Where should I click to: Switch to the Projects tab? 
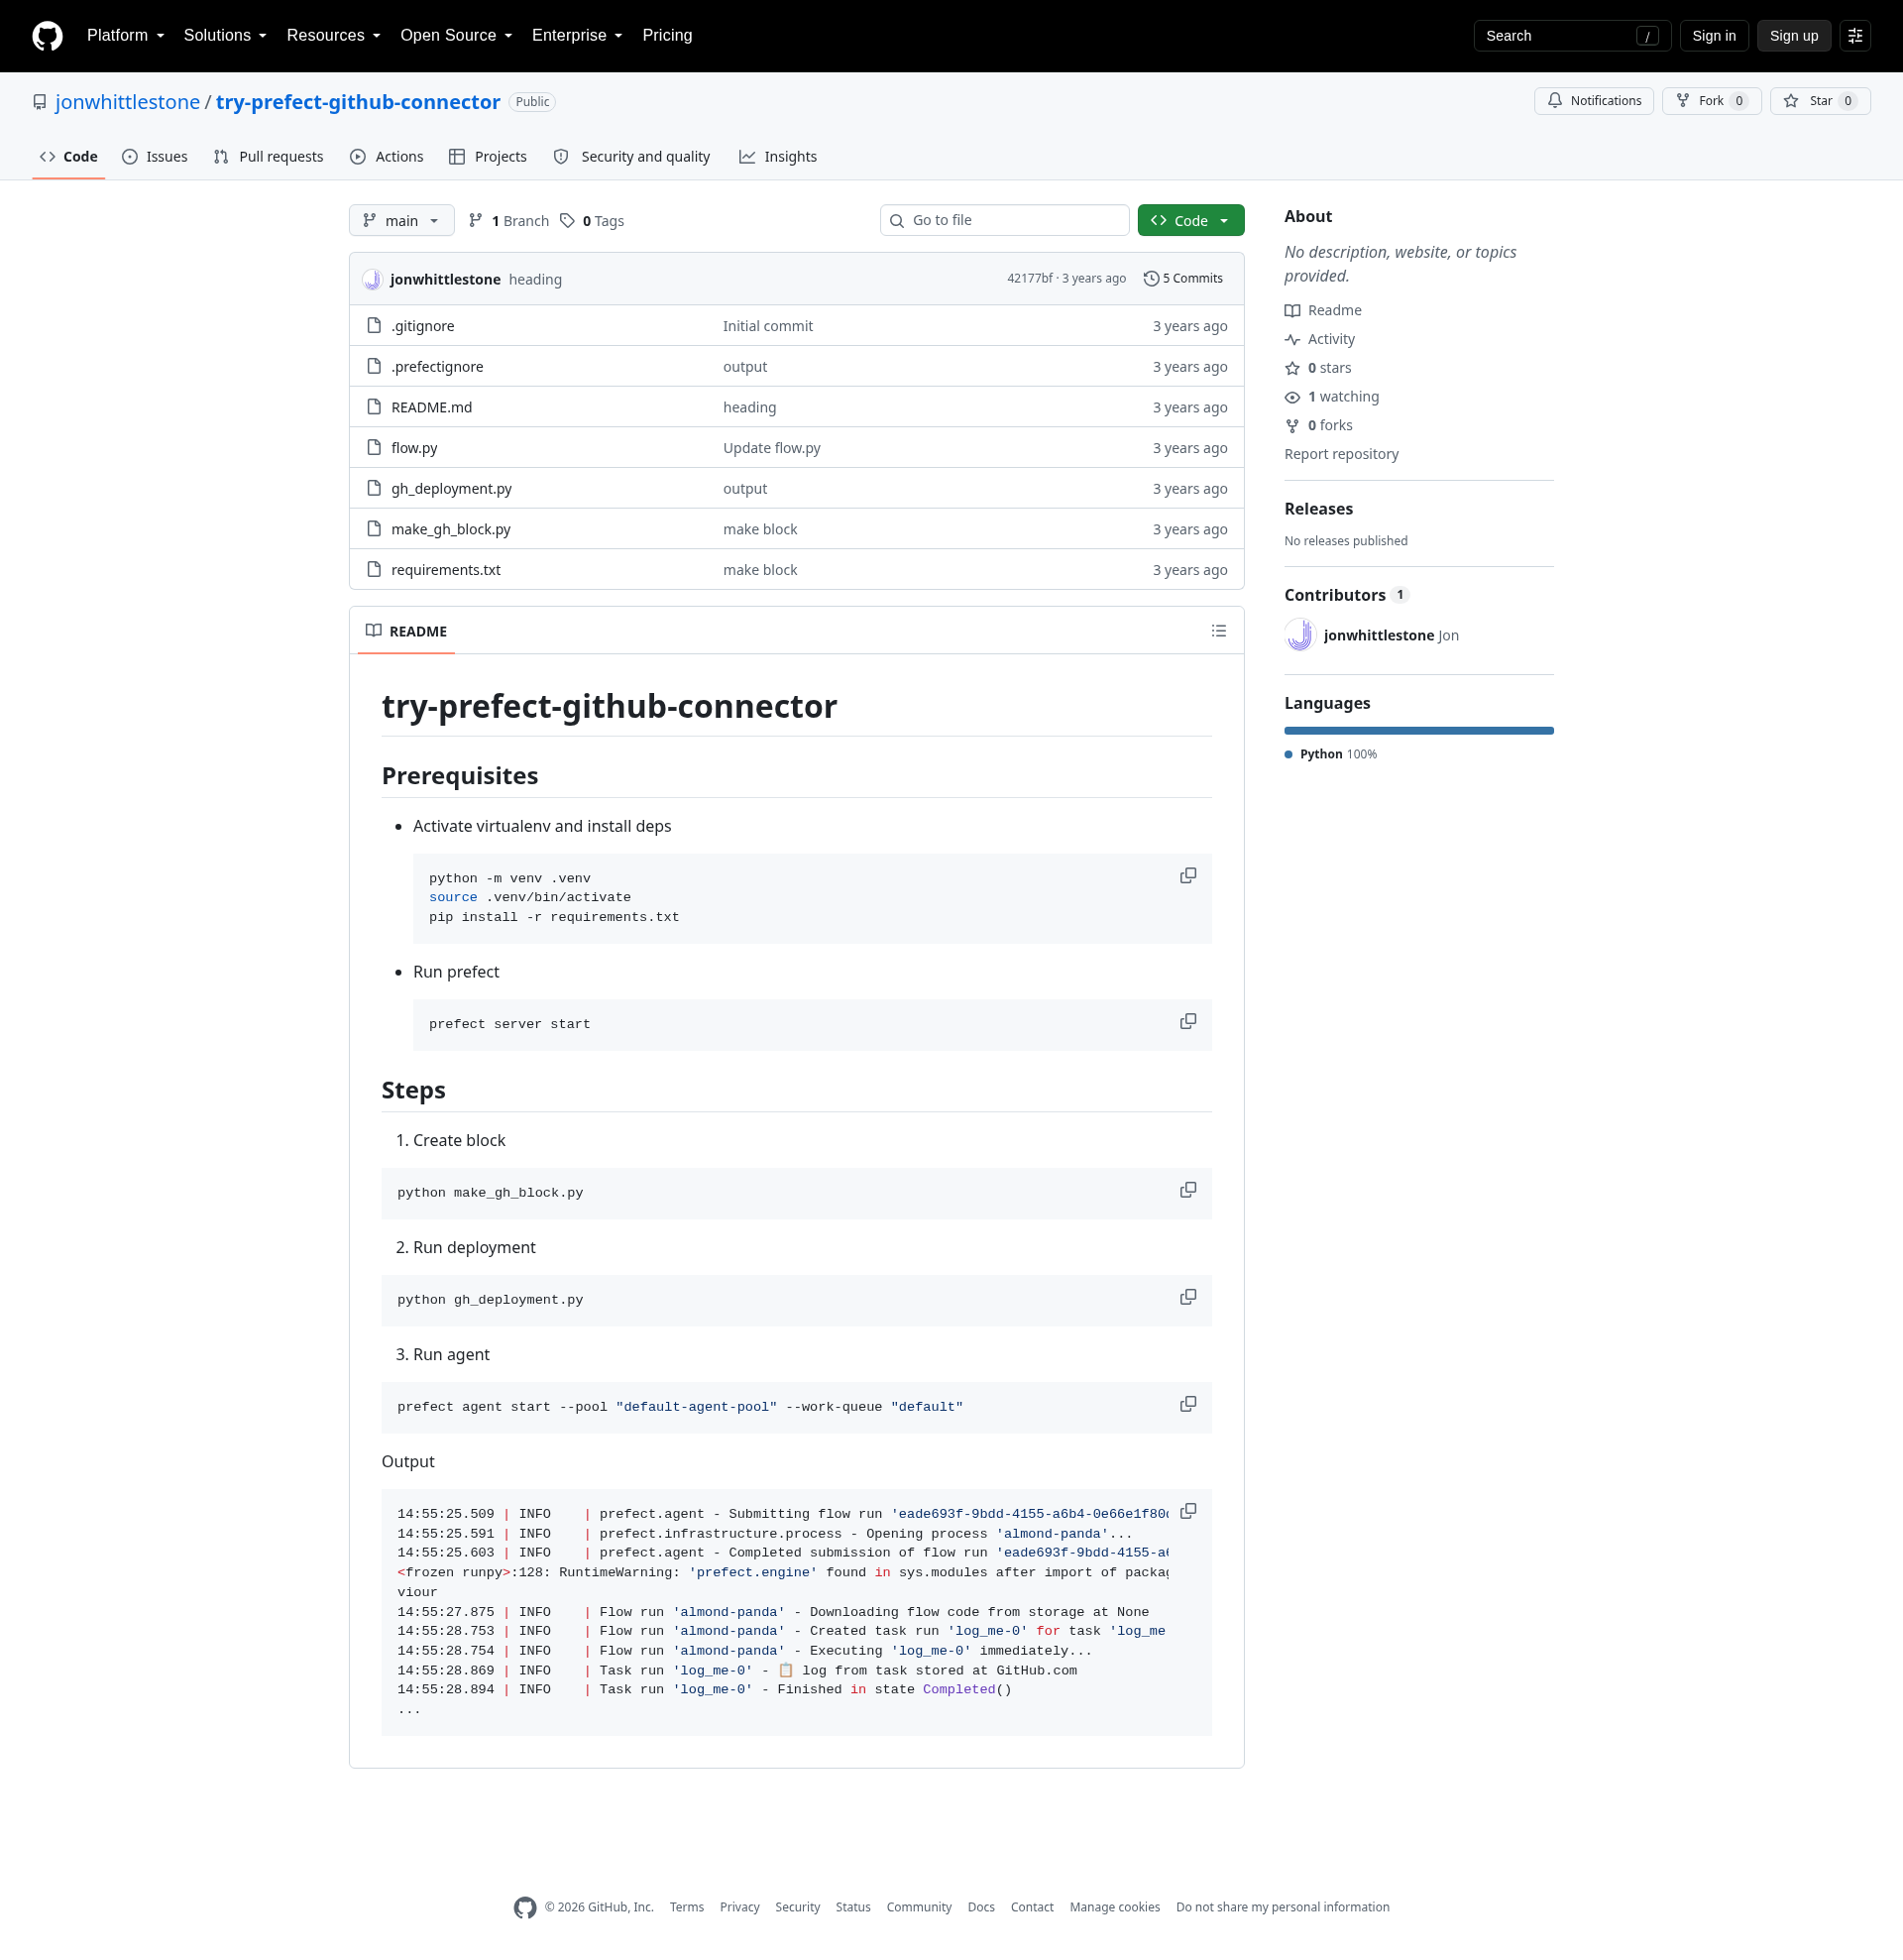pyautogui.click(x=488, y=157)
